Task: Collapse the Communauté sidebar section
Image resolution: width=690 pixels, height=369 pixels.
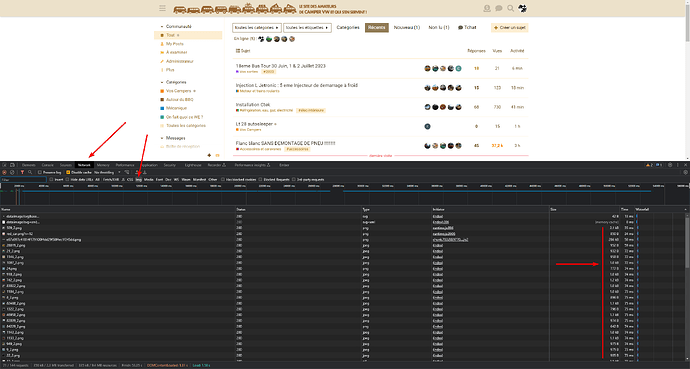Action: tap(176, 26)
